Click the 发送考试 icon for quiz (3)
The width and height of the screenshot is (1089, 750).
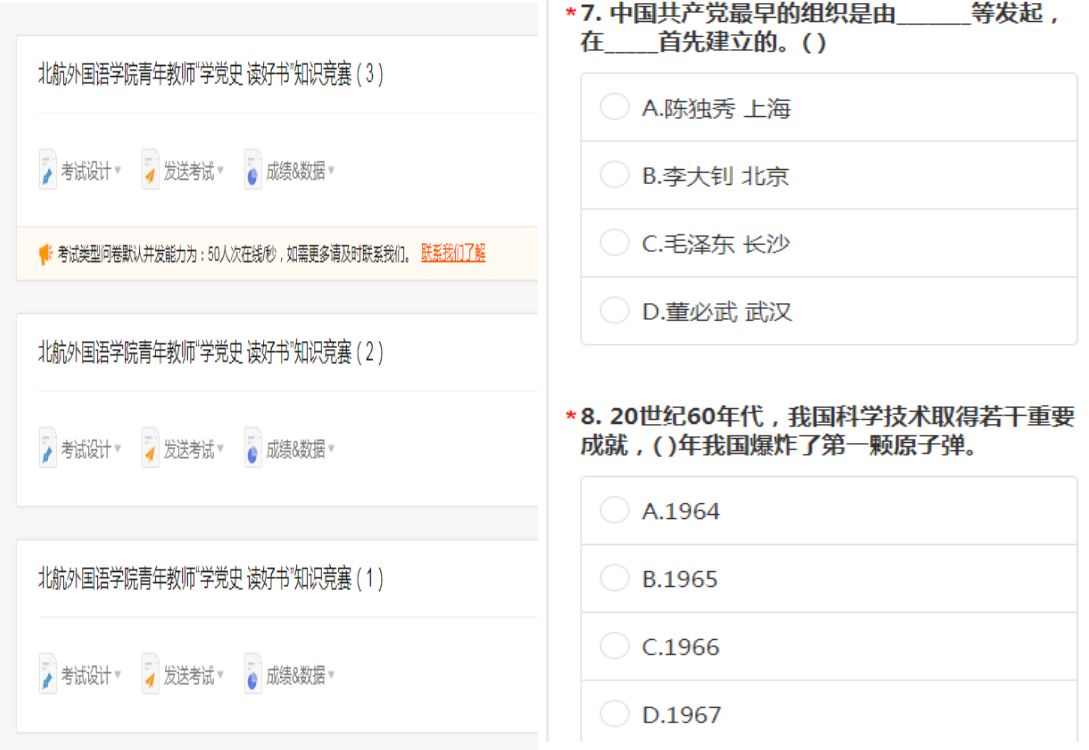click(x=150, y=170)
